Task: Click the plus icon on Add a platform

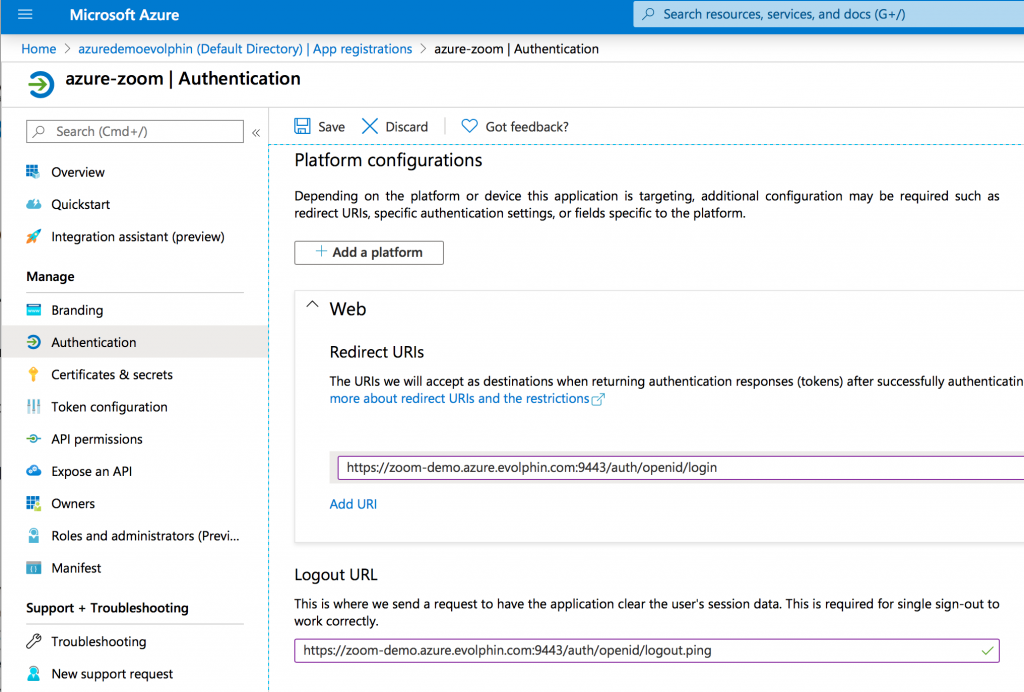Action: coord(321,251)
